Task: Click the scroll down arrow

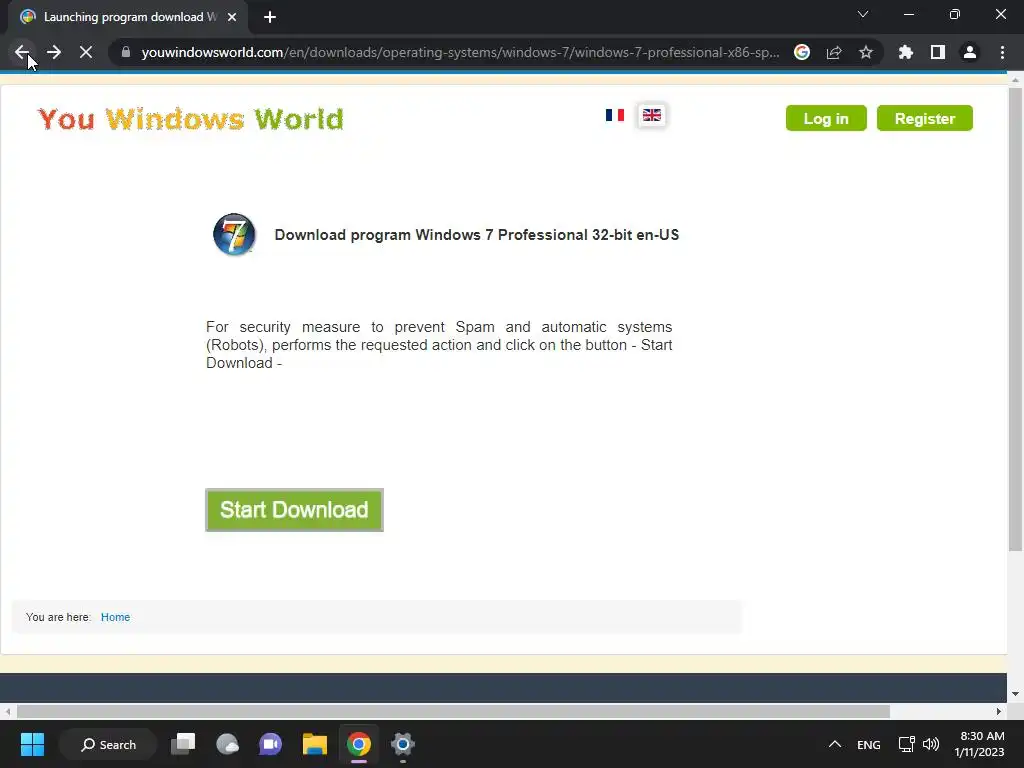Action: [x=1015, y=694]
